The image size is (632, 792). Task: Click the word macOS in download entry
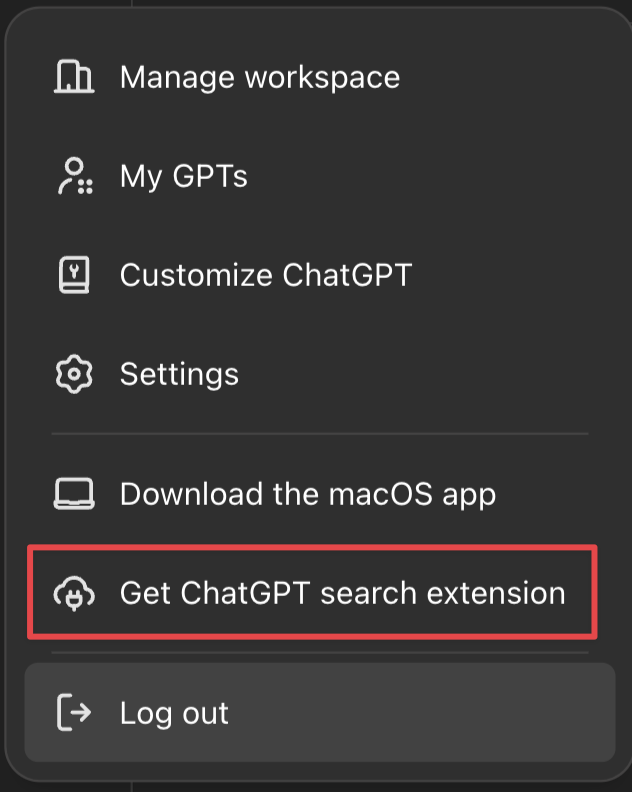click(x=381, y=494)
